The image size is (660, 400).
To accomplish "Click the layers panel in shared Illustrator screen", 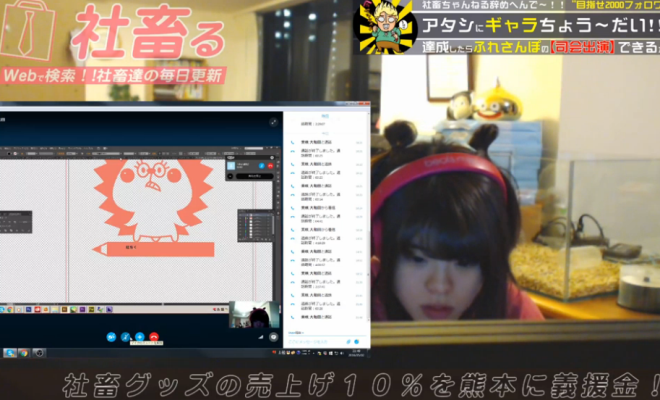I will (x=254, y=224).
